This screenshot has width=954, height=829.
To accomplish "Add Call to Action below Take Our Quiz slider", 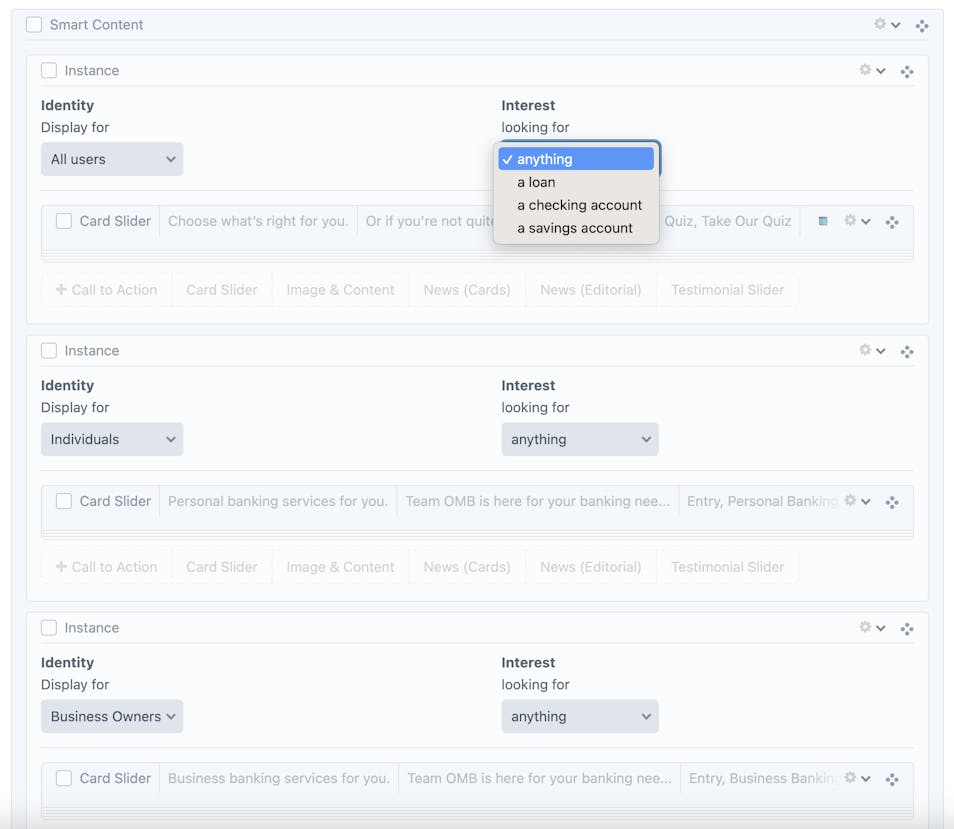I will point(106,290).
